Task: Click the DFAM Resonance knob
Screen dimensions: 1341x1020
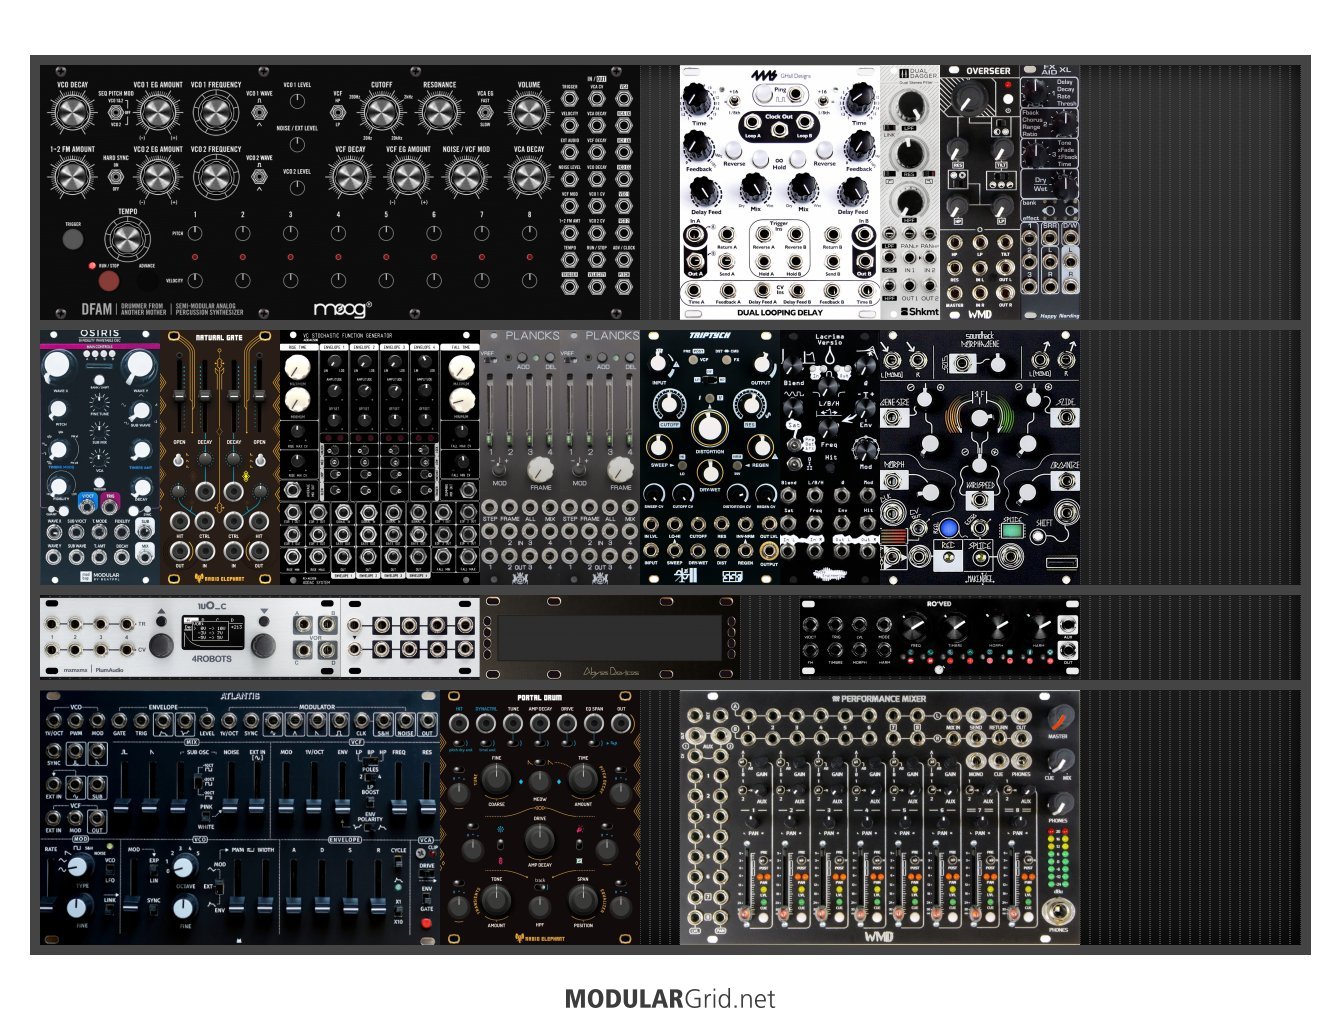Action: coord(439,114)
